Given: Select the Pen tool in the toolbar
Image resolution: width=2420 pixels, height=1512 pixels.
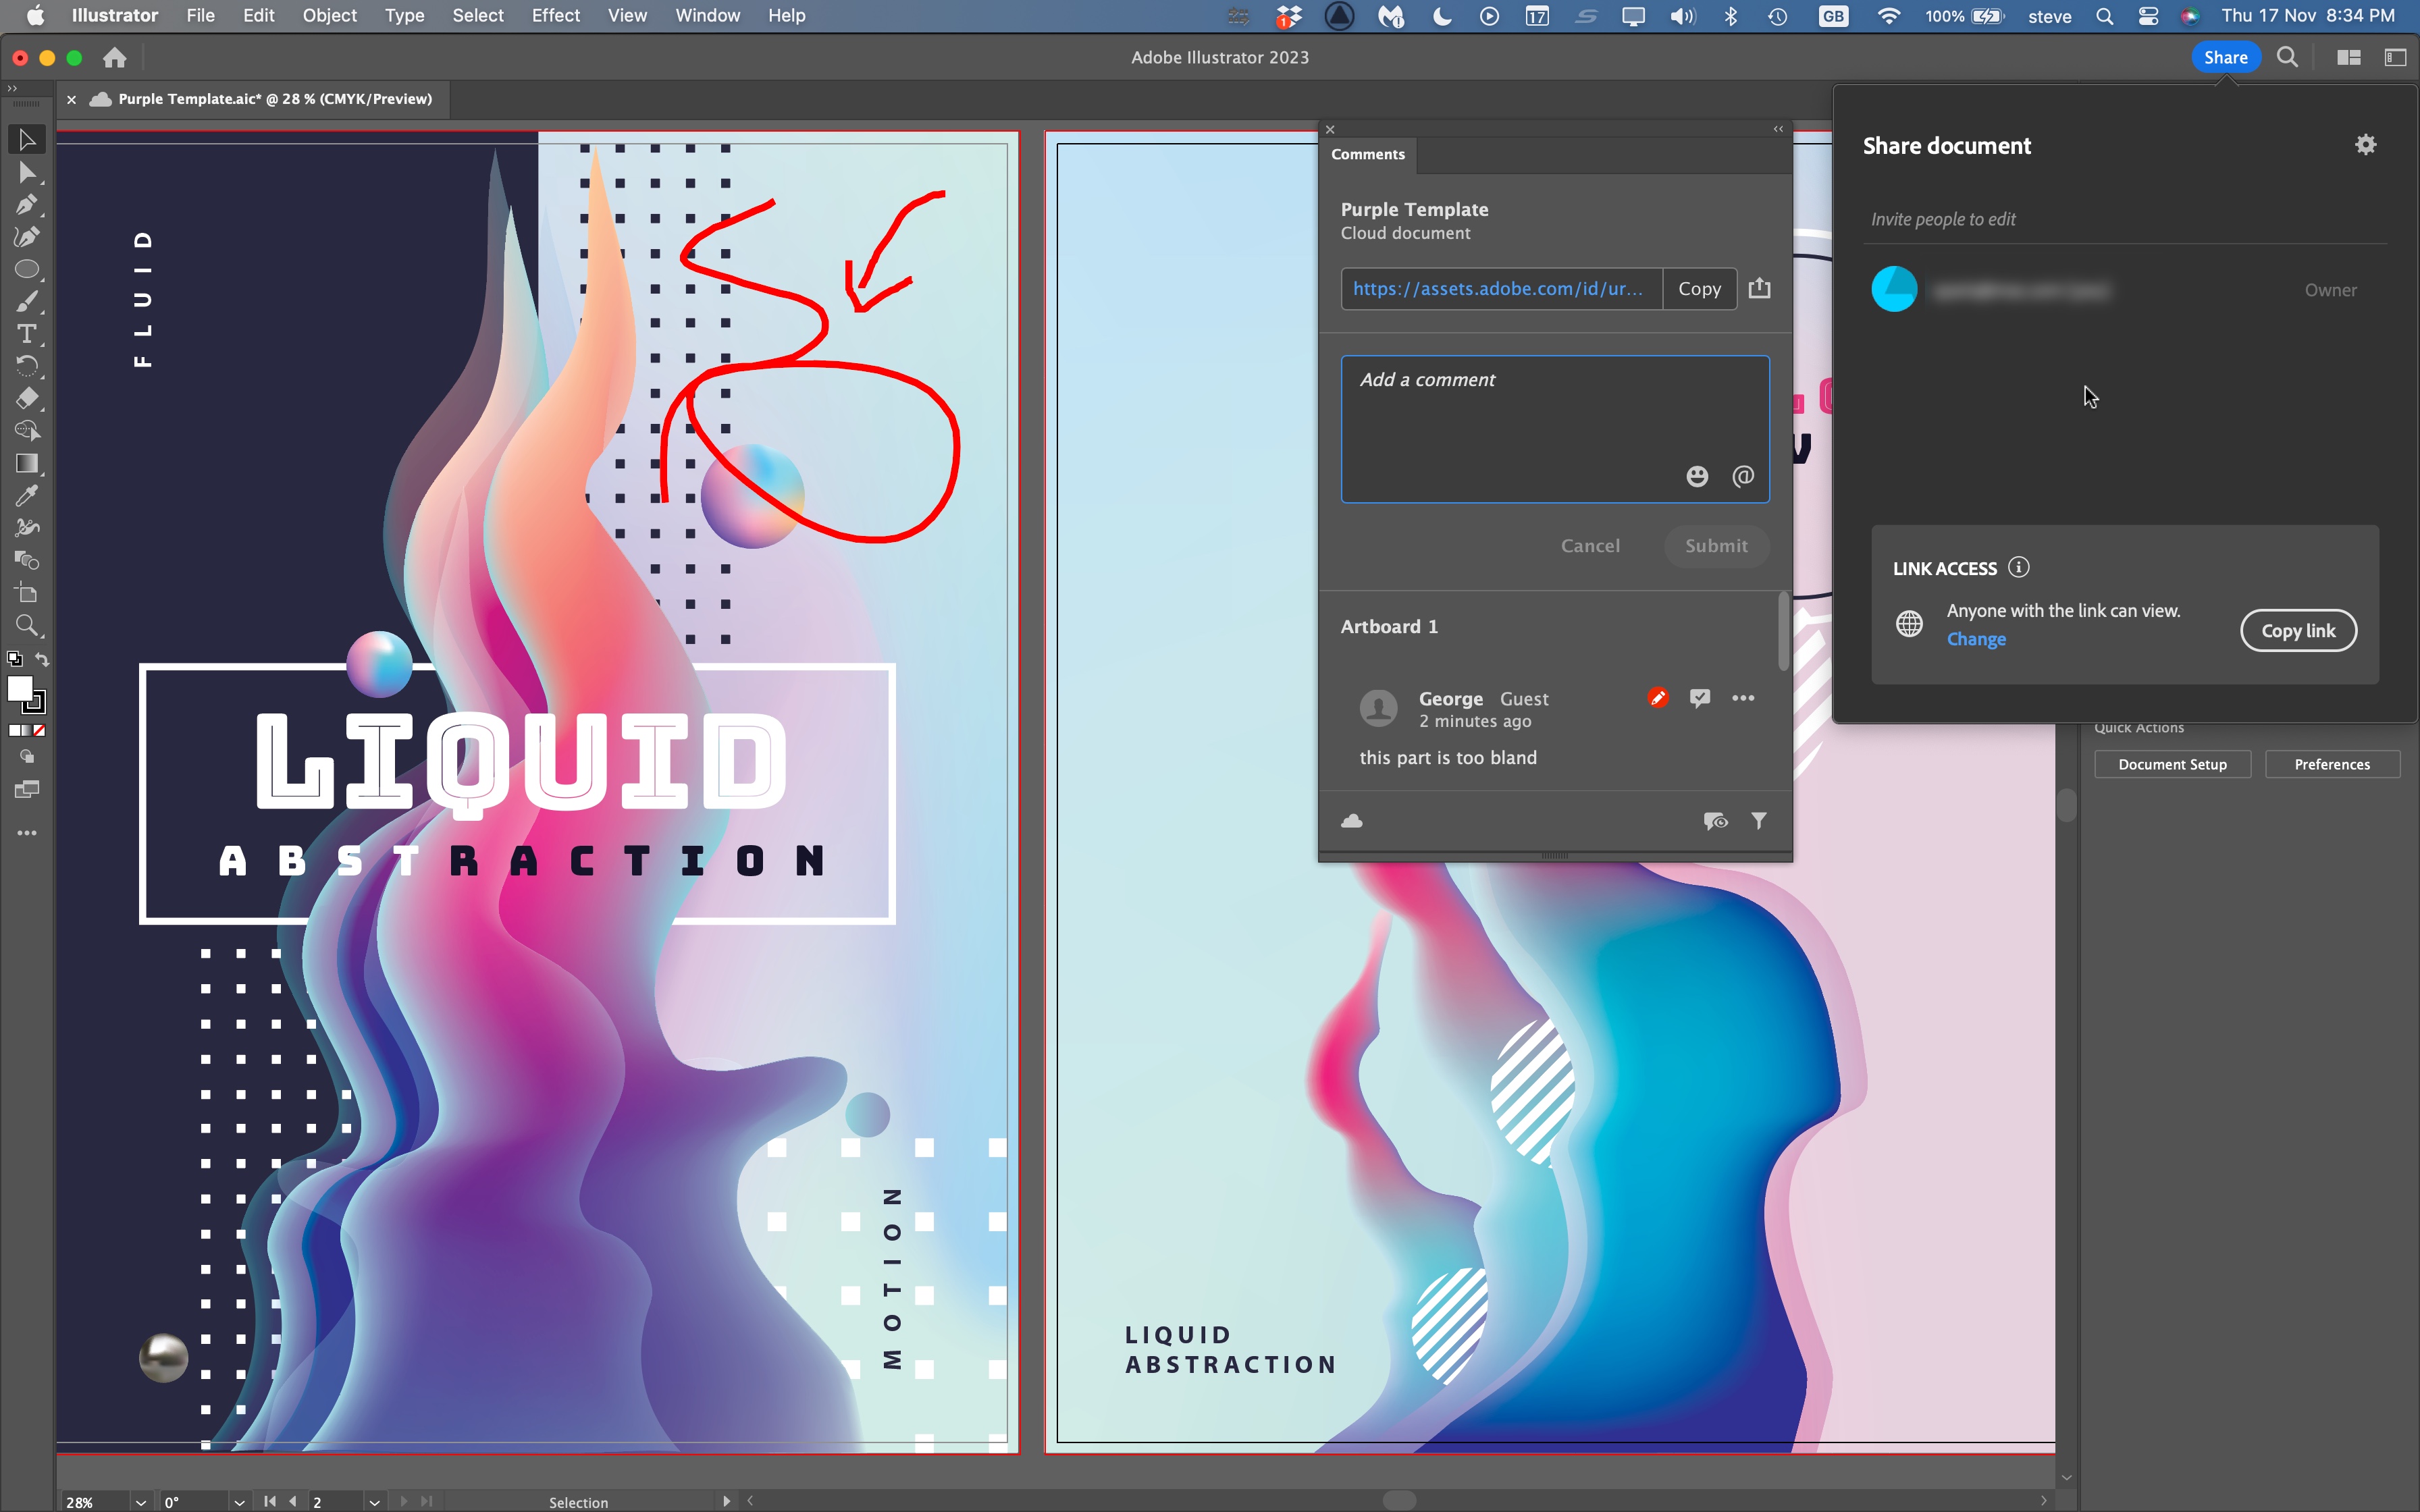Looking at the screenshot, I should pos(28,205).
